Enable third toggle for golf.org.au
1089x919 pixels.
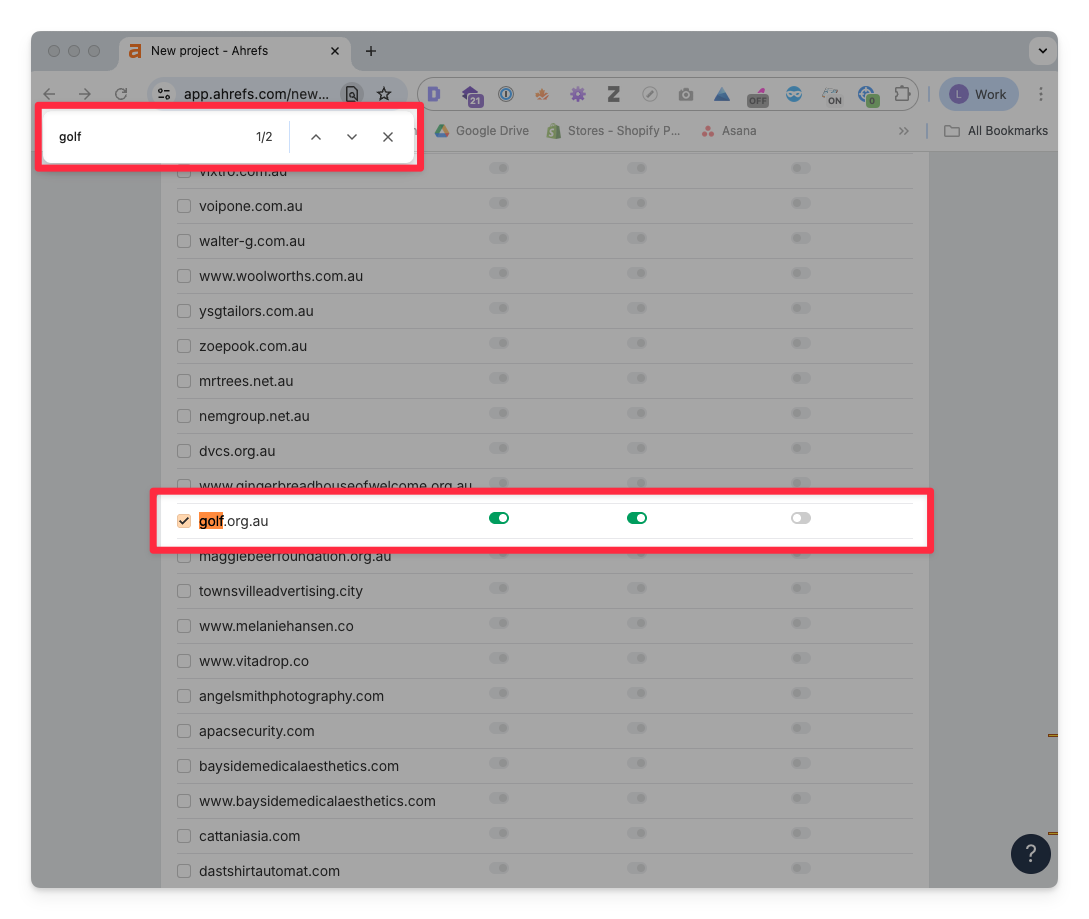[x=800, y=518]
